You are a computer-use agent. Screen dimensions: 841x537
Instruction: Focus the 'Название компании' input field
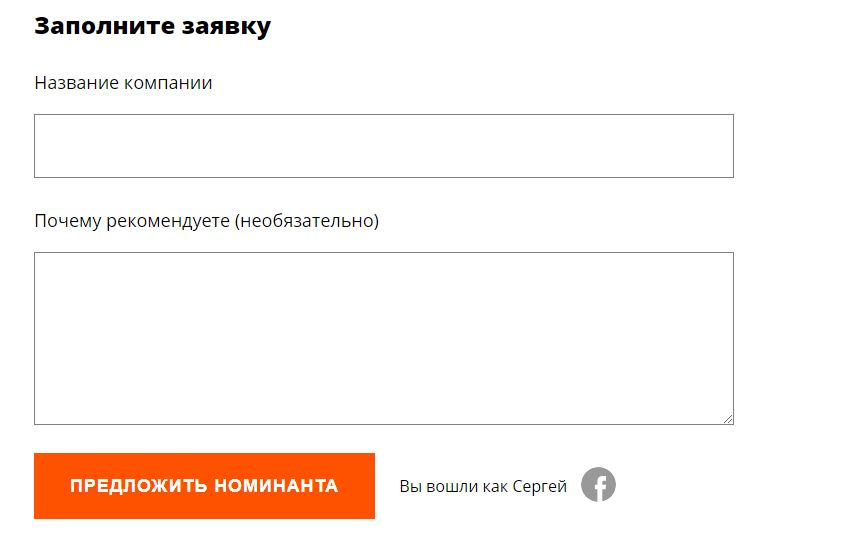coord(383,146)
